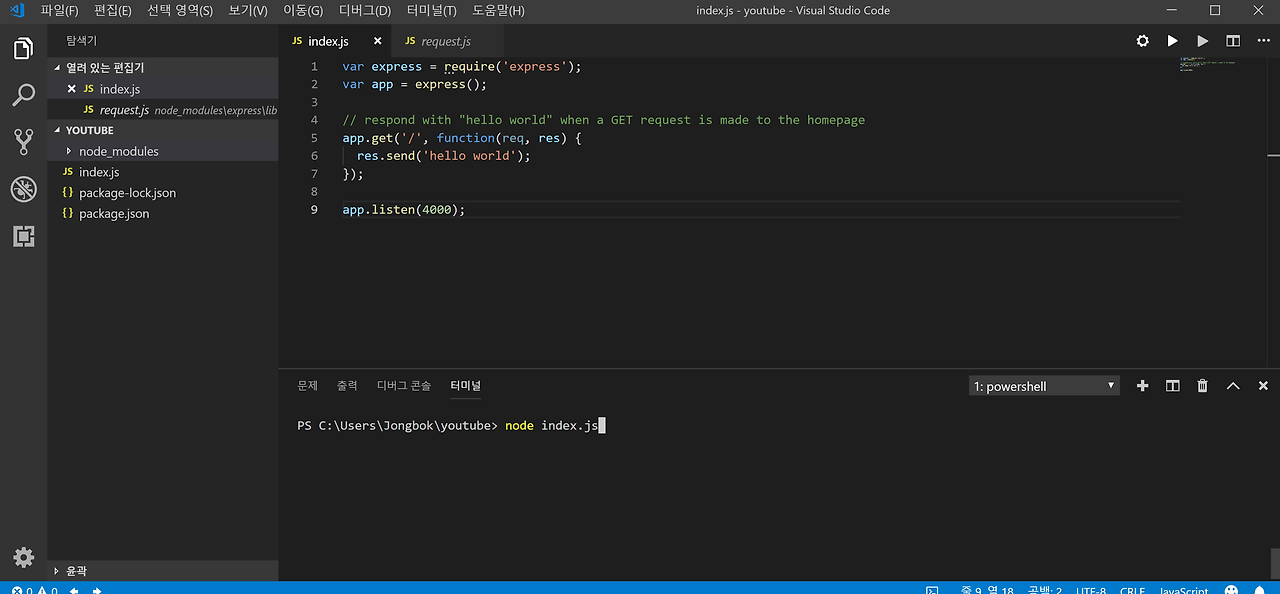The width and height of the screenshot is (1280, 594).
Task: Click CRLF line ending in status bar
Action: coord(1132,590)
